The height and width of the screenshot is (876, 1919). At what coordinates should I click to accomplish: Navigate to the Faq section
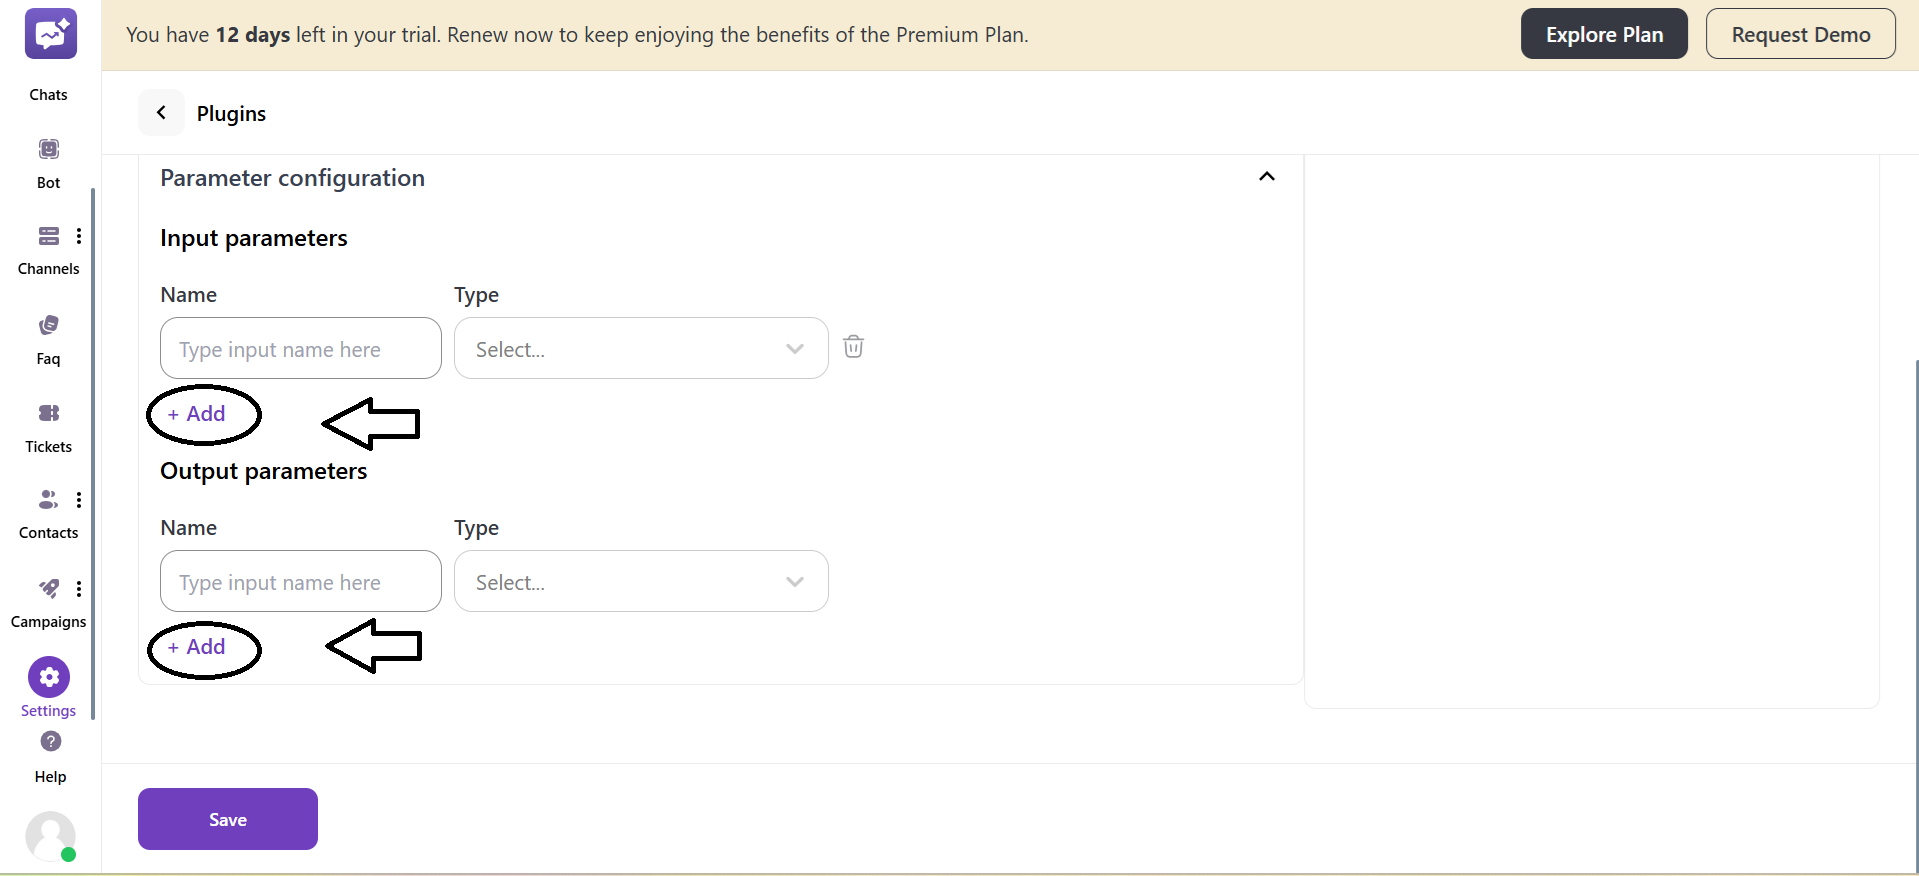click(x=48, y=324)
